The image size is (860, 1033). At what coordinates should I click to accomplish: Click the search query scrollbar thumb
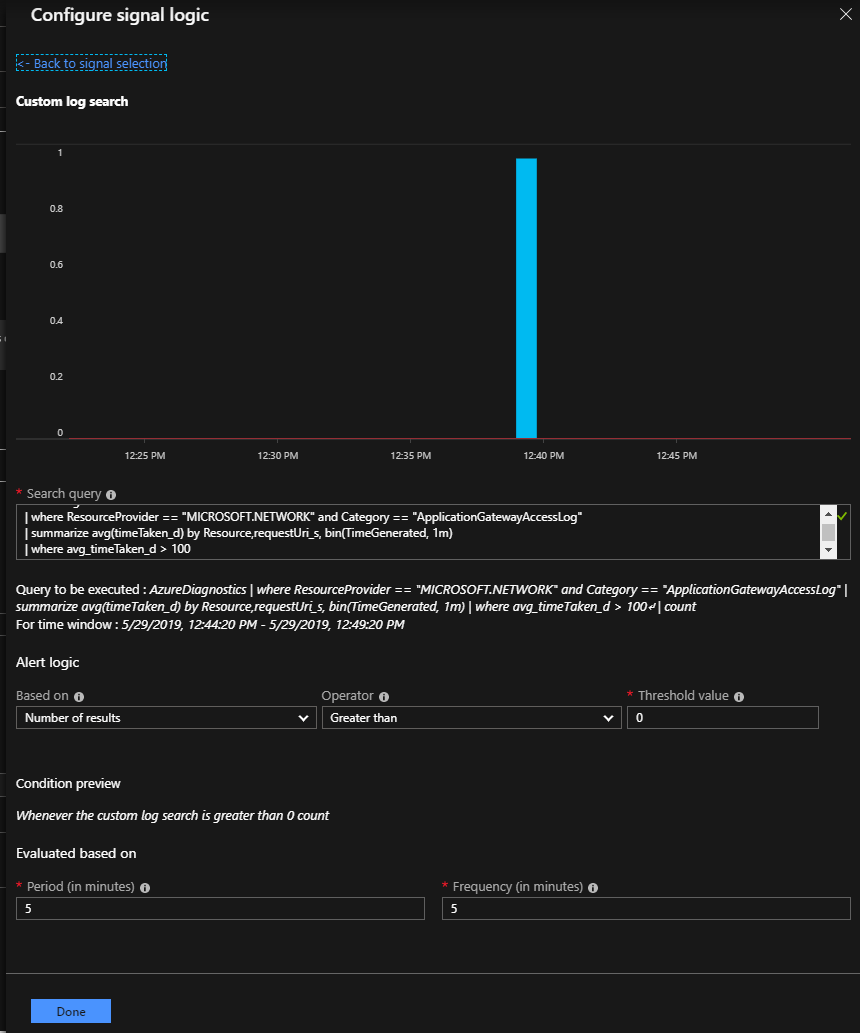(x=828, y=531)
